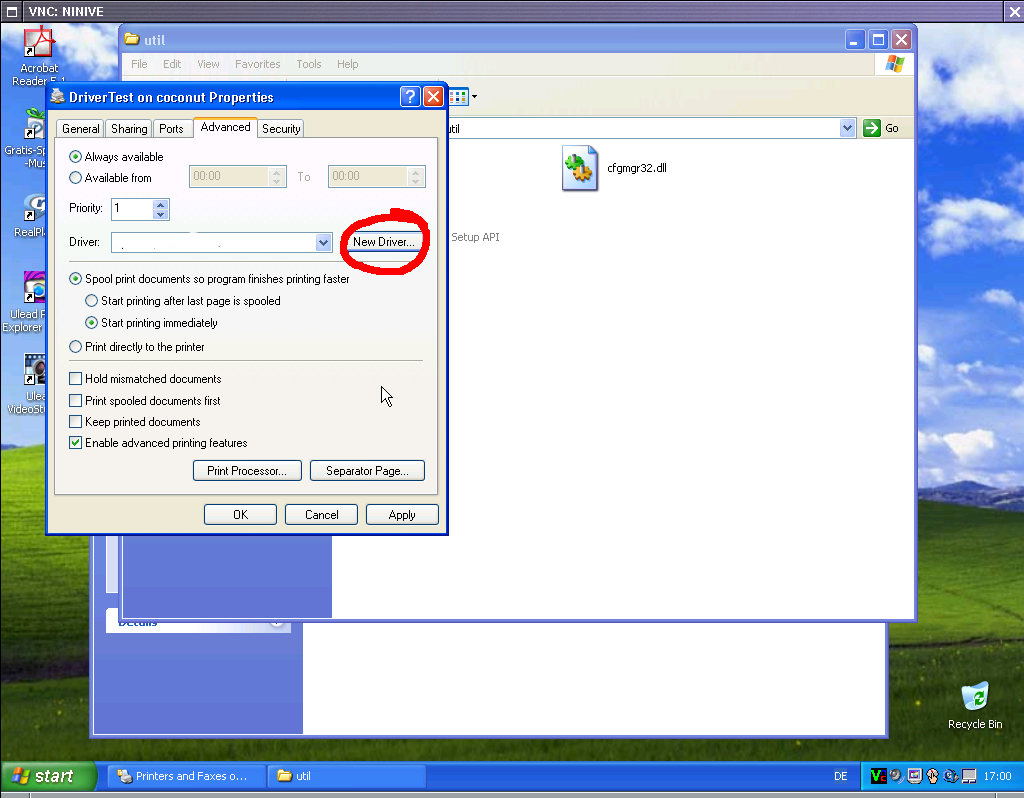This screenshot has width=1024, height=798.
Task: Select Print directly to the printer
Action: point(76,347)
